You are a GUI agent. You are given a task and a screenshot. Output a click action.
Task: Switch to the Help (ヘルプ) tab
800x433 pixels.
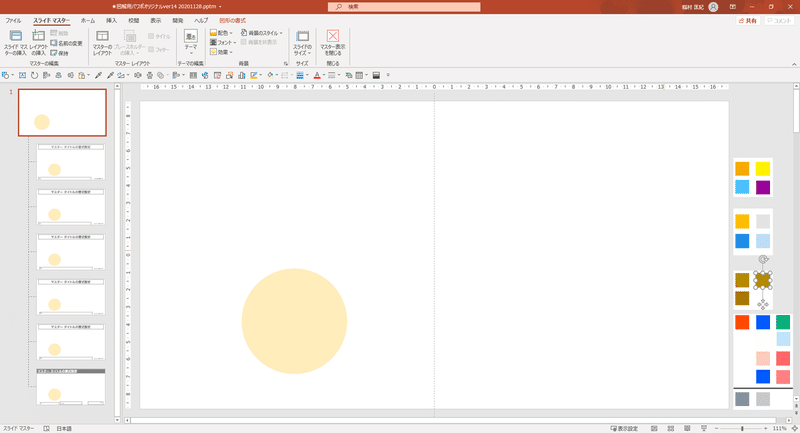(201, 21)
